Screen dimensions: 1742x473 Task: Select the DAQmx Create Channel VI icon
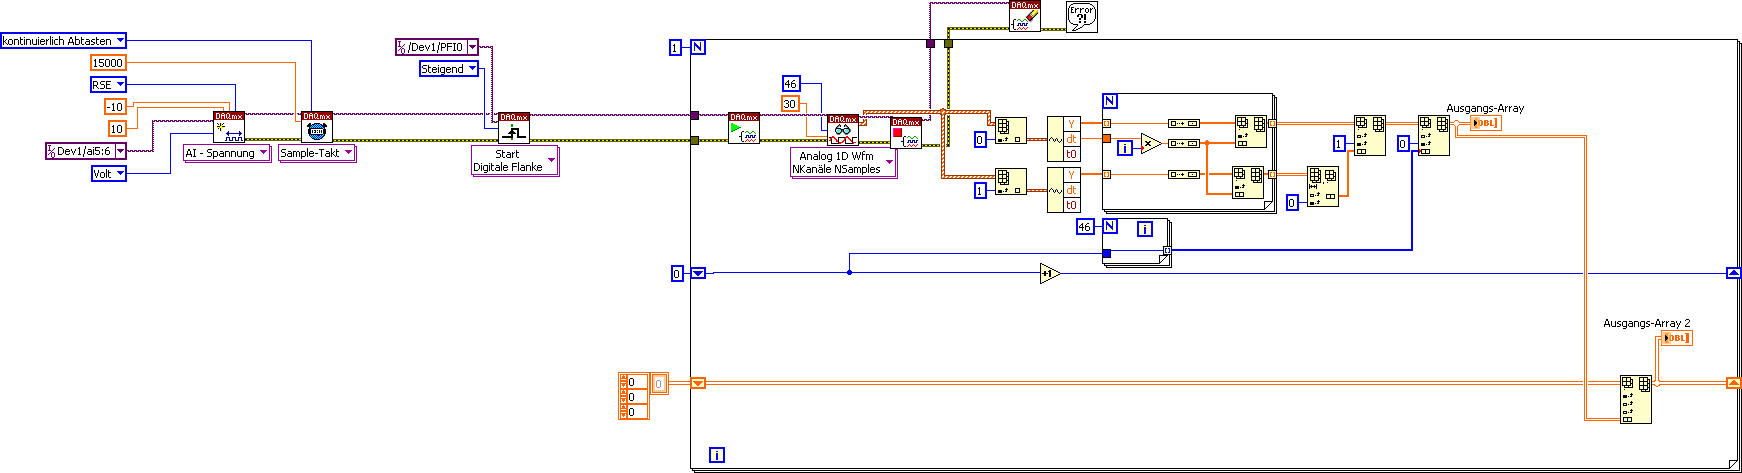click(x=229, y=128)
